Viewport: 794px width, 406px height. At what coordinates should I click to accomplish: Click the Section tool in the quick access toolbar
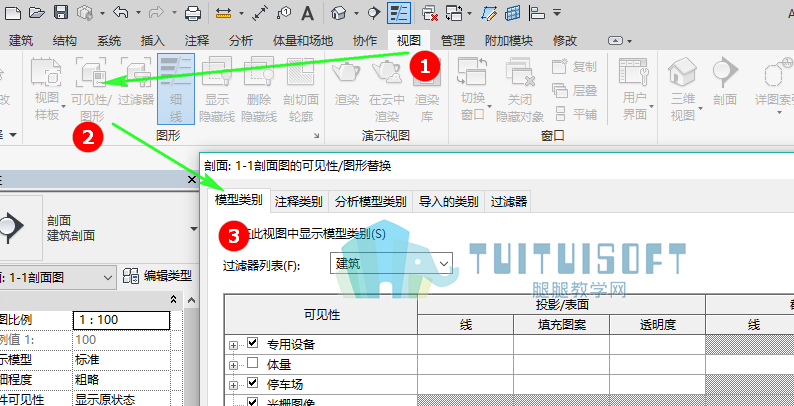point(374,13)
